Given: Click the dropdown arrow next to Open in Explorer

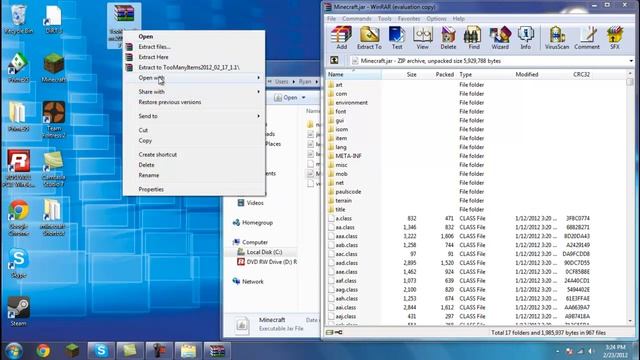Looking at the screenshot, I should pyautogui.click(x=303, y=98).
